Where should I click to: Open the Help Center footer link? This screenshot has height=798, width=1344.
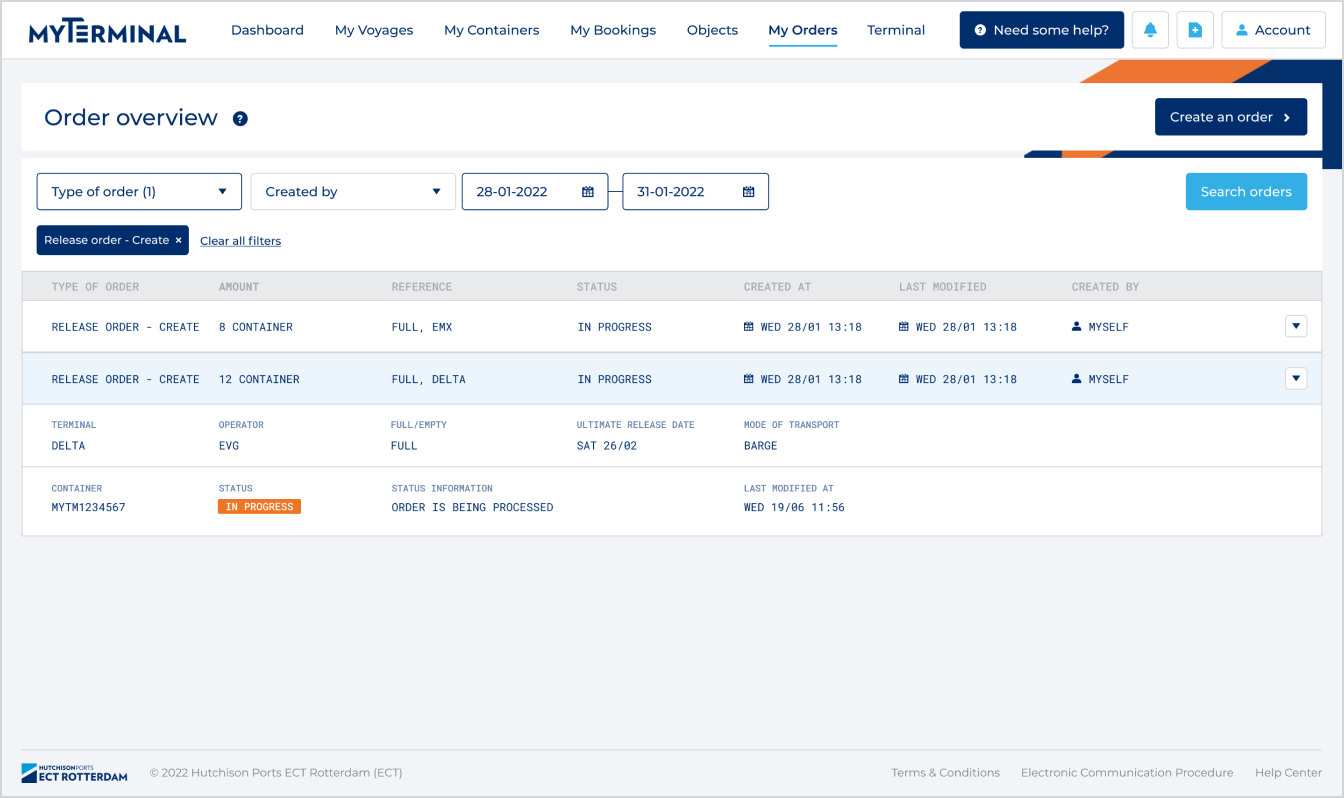click(1288, 773)
